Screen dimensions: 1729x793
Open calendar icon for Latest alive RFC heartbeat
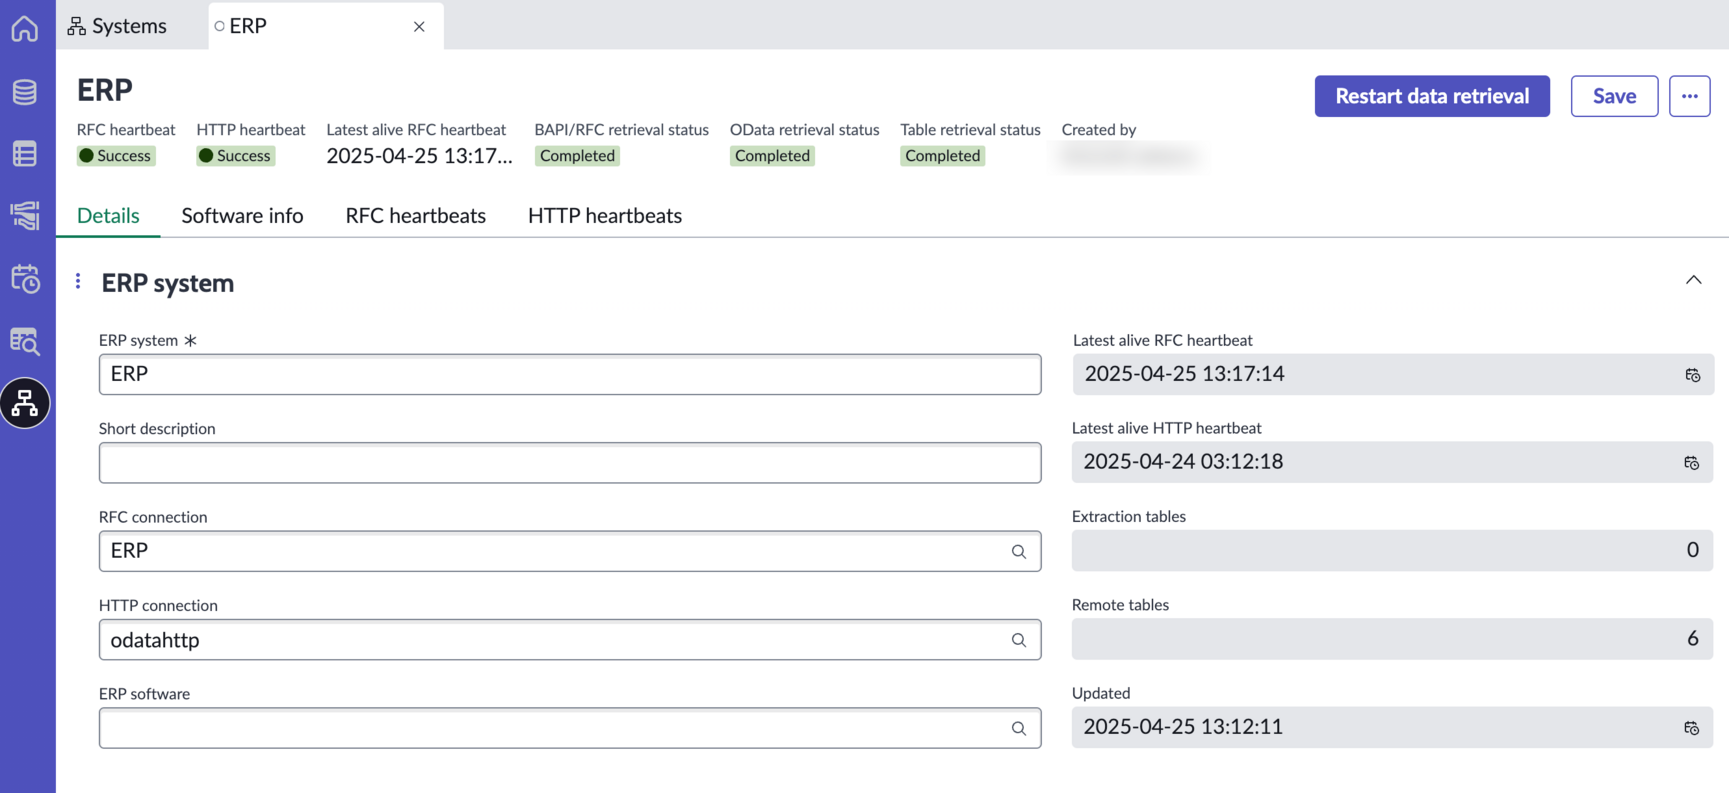click(1692, 375)
